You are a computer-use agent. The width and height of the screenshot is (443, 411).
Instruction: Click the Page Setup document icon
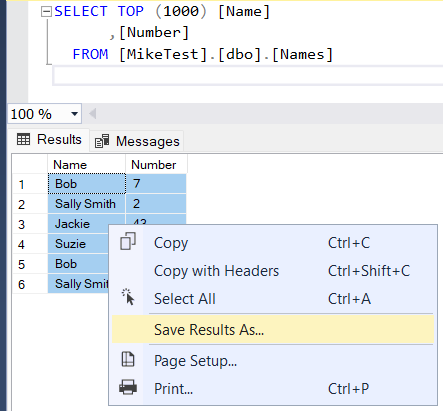pyautogui.click(x=128, y=359)
